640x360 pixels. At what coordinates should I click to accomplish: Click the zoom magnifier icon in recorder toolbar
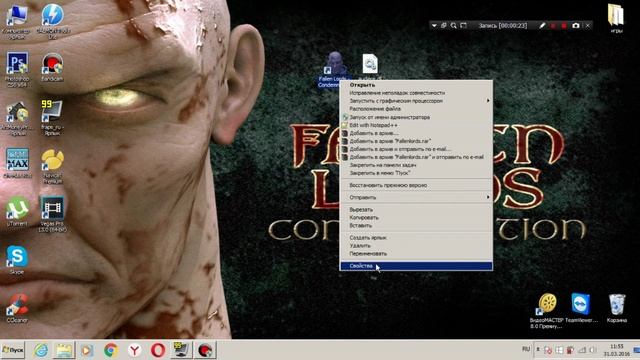coord(453,25)
